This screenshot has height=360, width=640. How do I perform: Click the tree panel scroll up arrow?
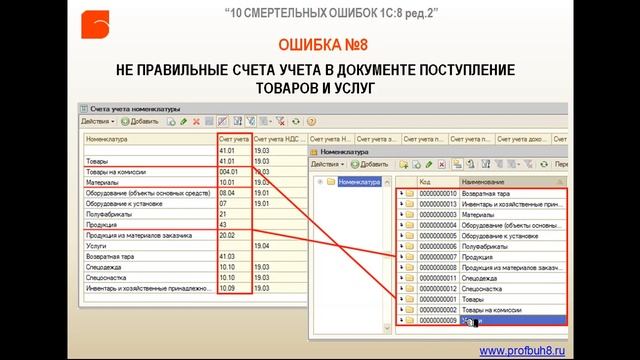(x=387, y=182)
